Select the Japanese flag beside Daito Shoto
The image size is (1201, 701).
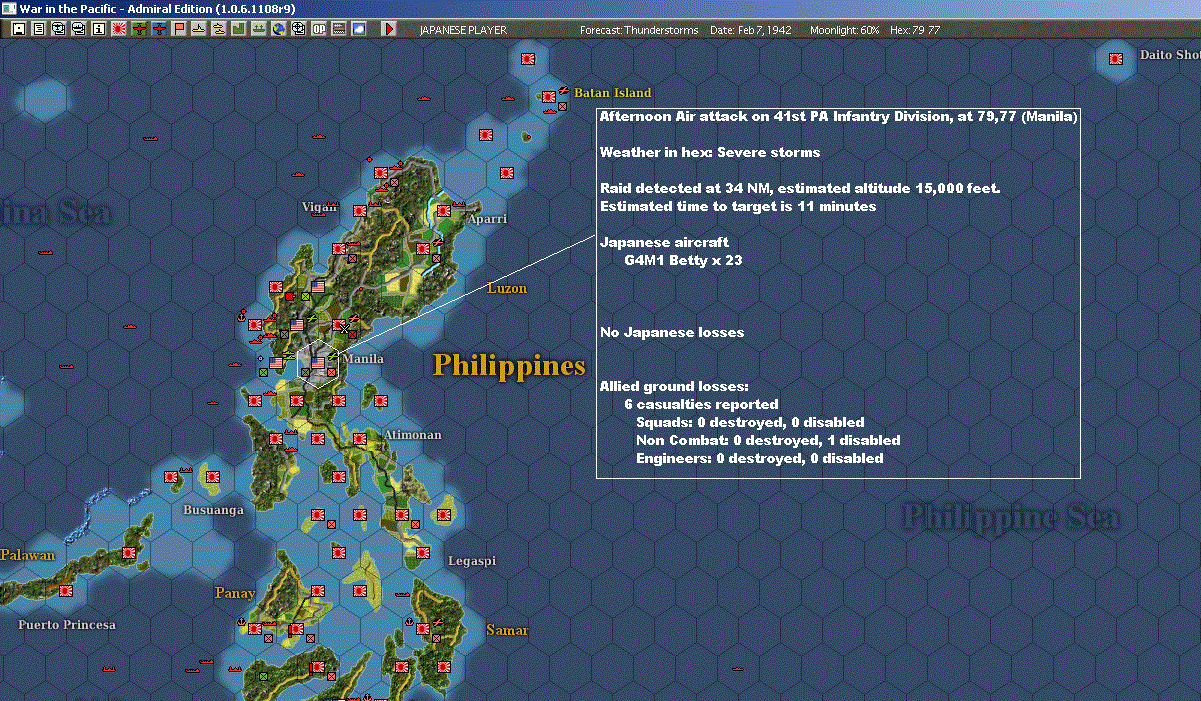[x=1116, y=59]
